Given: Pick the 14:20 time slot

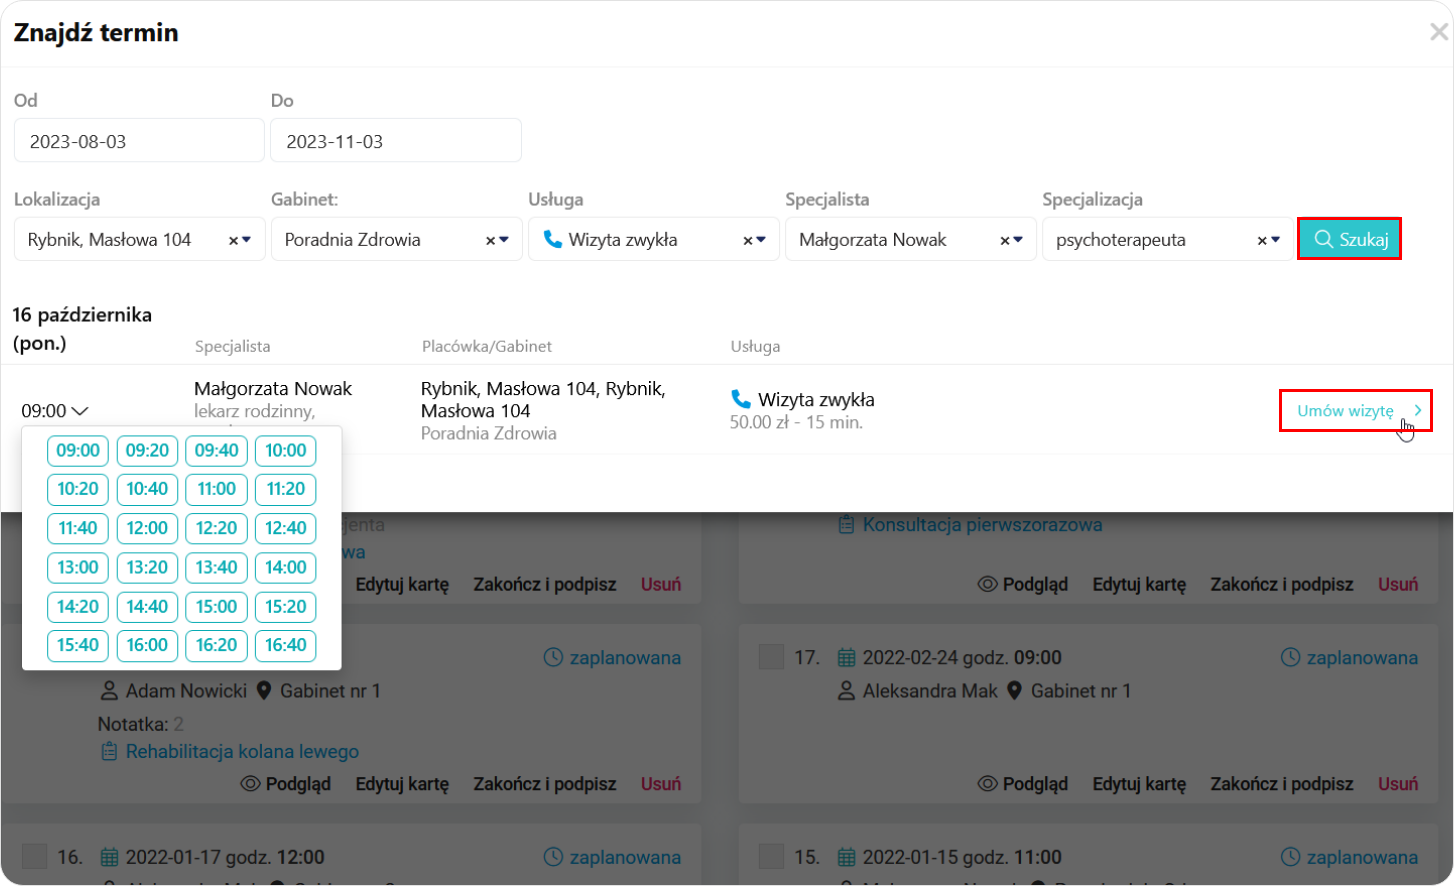Looking at the screenshot, I should [78, 606].
